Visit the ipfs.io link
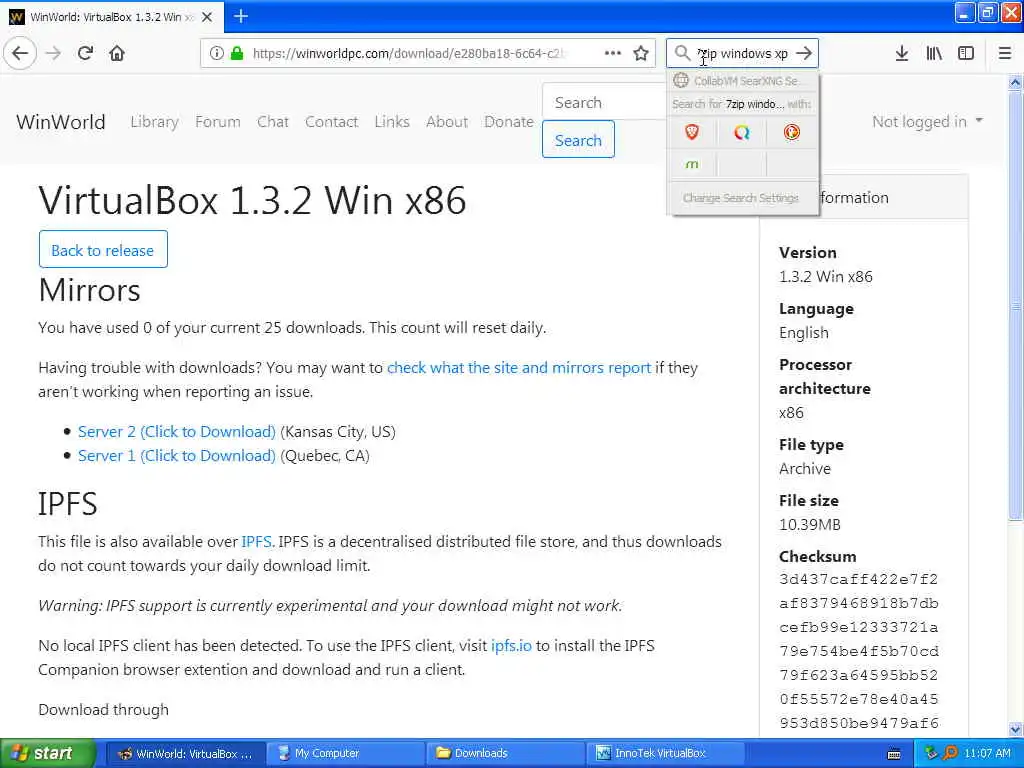Viewport: 1024px width, 768px height. (511, 646)
